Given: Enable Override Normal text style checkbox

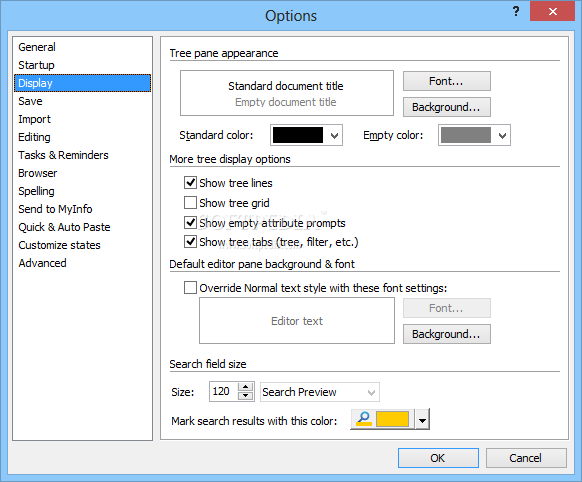Looking at the screenshot, I should pos(190,288).
